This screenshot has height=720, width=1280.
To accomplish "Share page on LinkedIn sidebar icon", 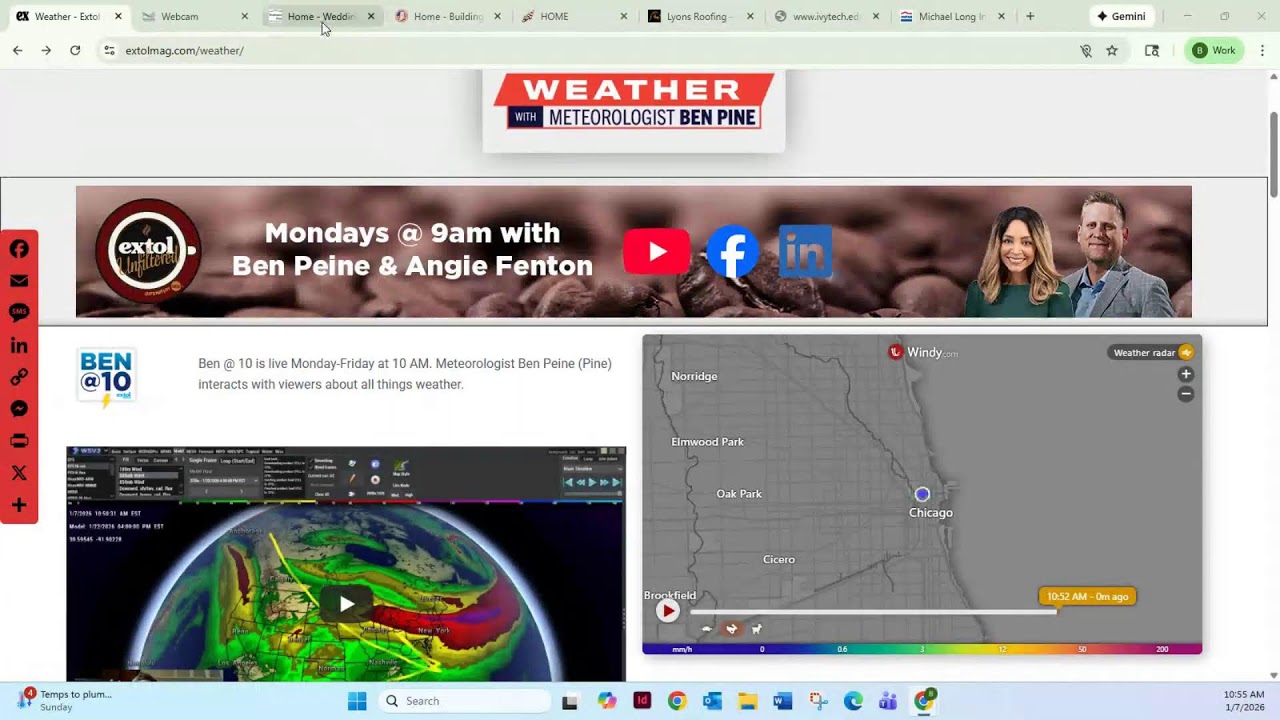I will (x=19, y=345).
